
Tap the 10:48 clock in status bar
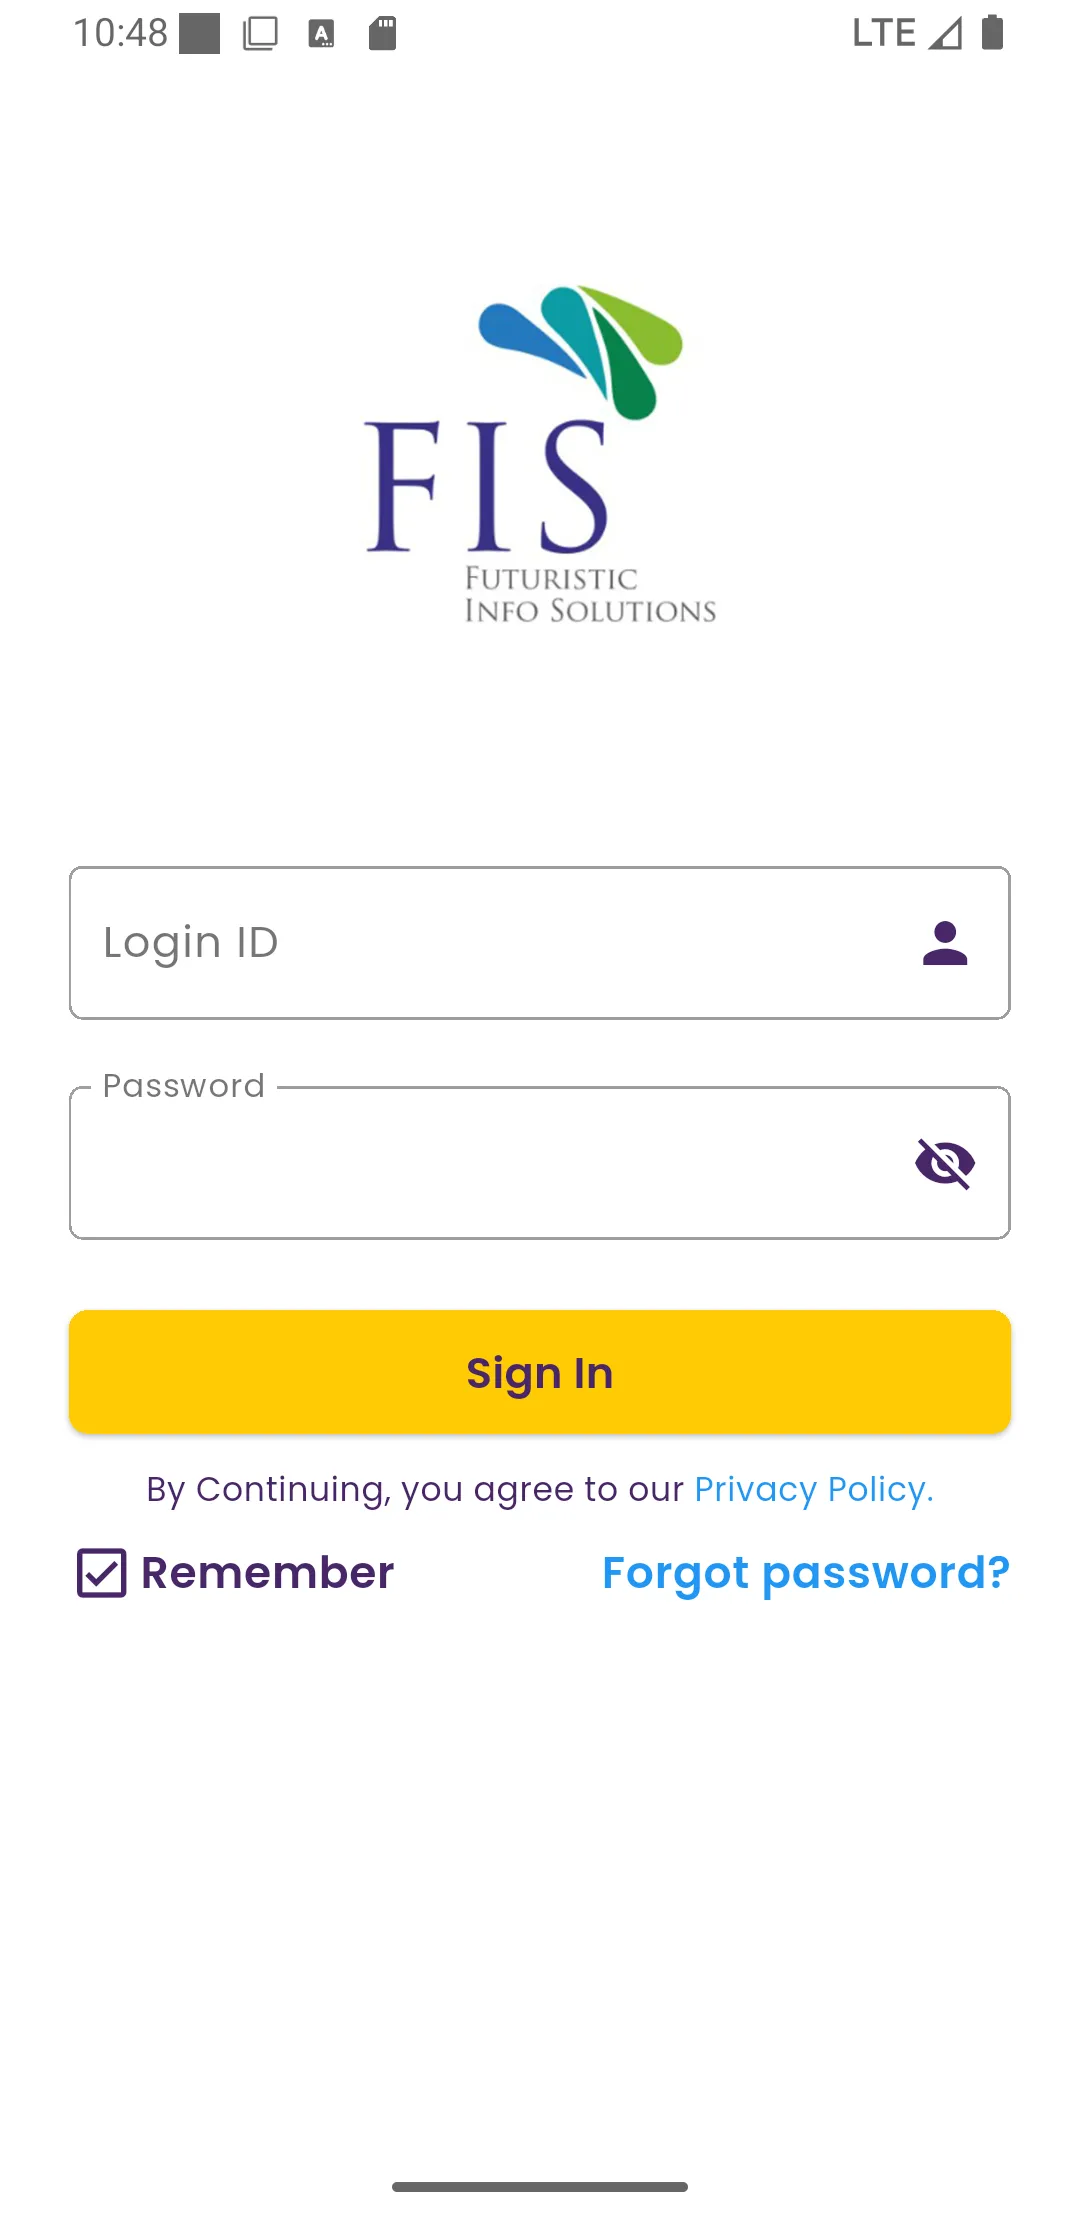[x=120, y=33]
